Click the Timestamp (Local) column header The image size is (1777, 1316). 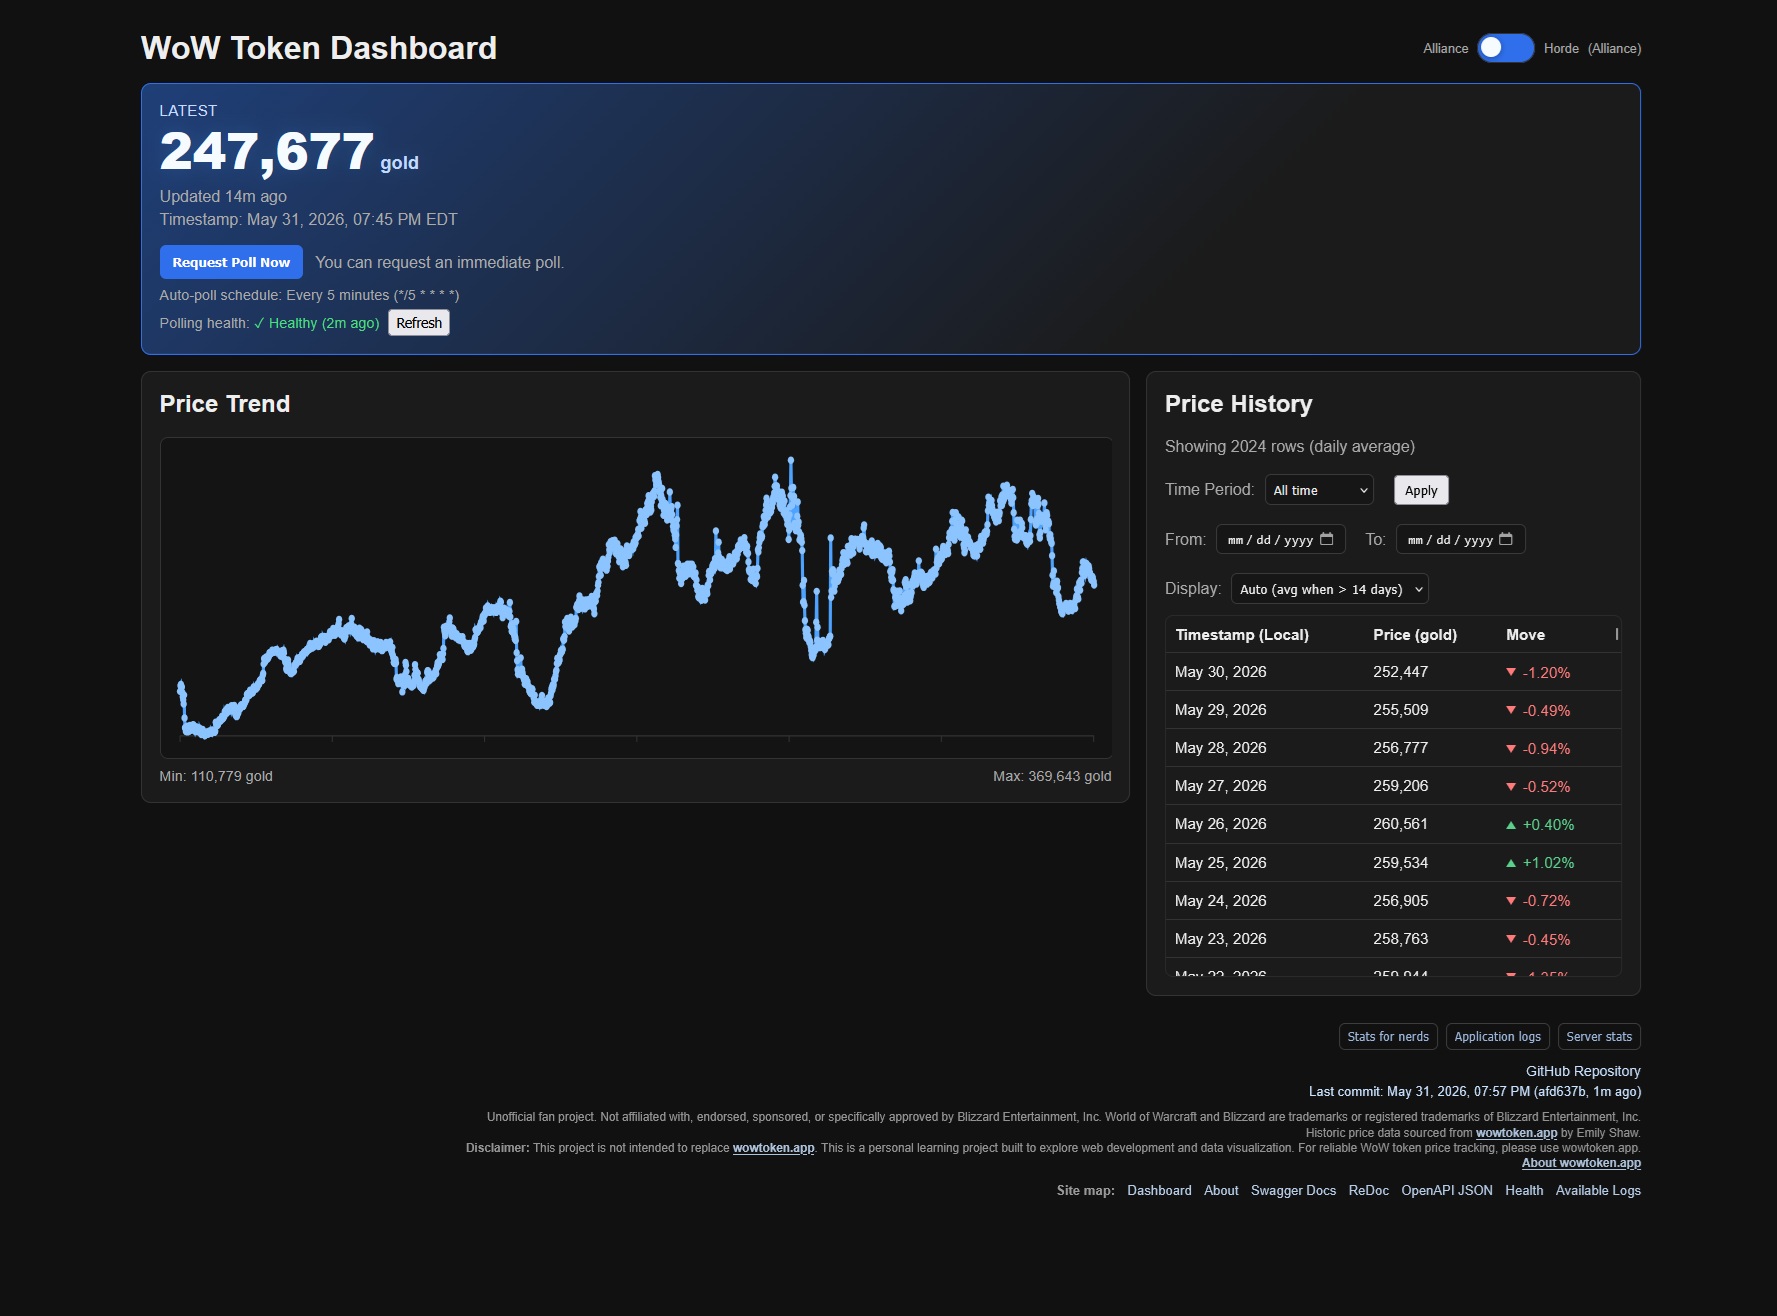[1242, 635]
